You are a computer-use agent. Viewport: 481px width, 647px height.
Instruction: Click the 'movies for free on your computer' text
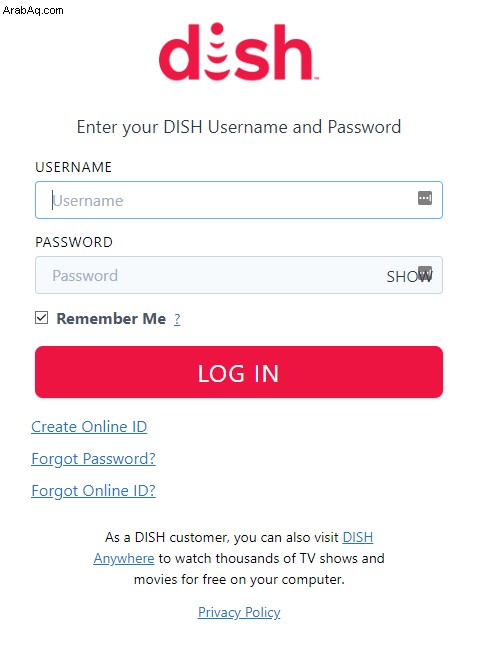(x=239, y=579)
